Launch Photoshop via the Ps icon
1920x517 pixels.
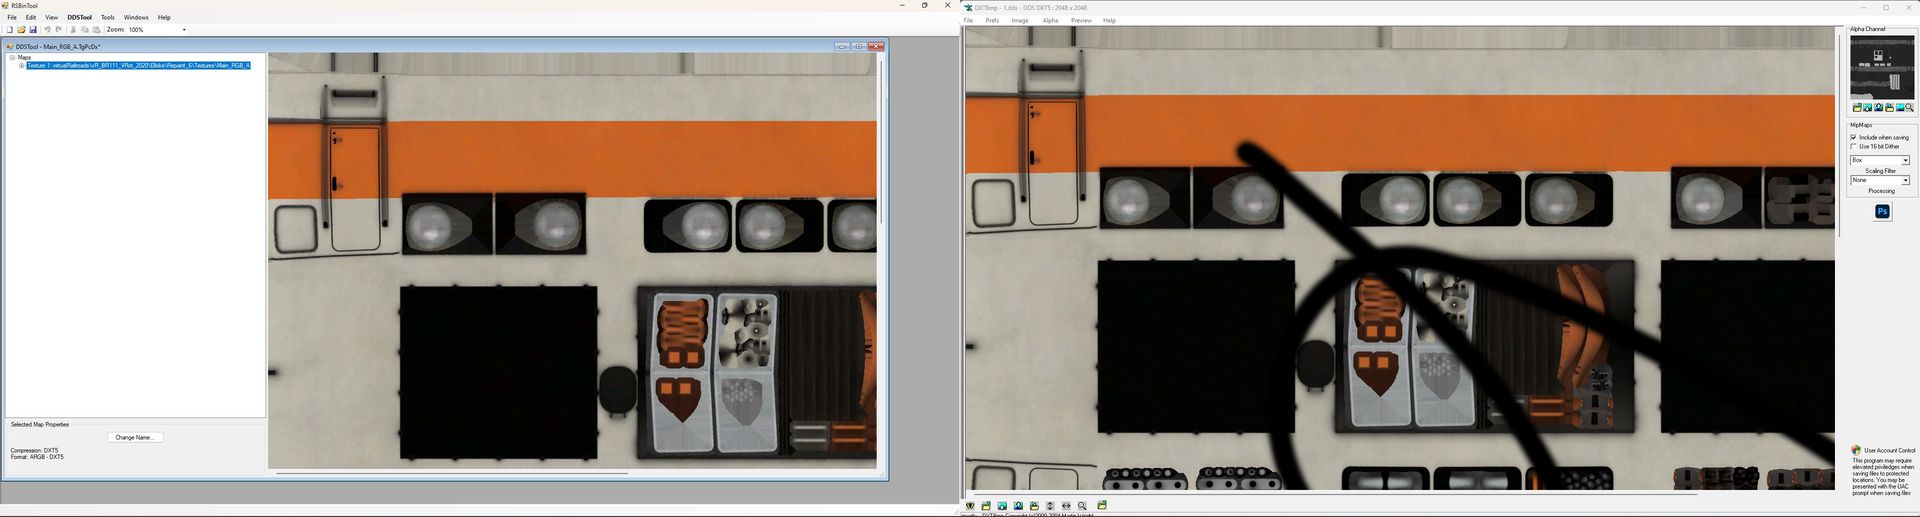point(1882,211)
